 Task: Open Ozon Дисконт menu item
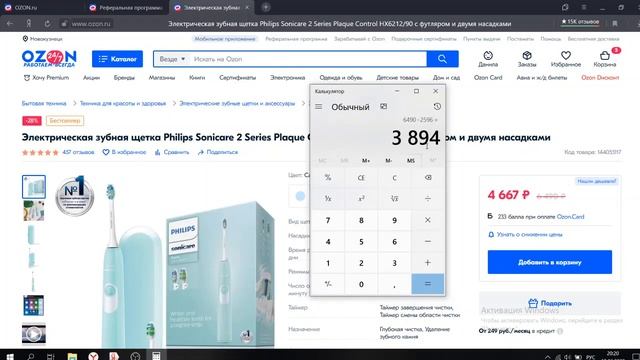(600, 78)
